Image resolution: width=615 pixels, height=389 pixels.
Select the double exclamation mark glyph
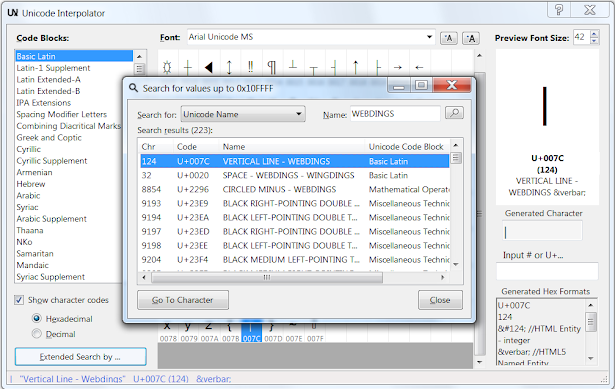coord(251,67)
